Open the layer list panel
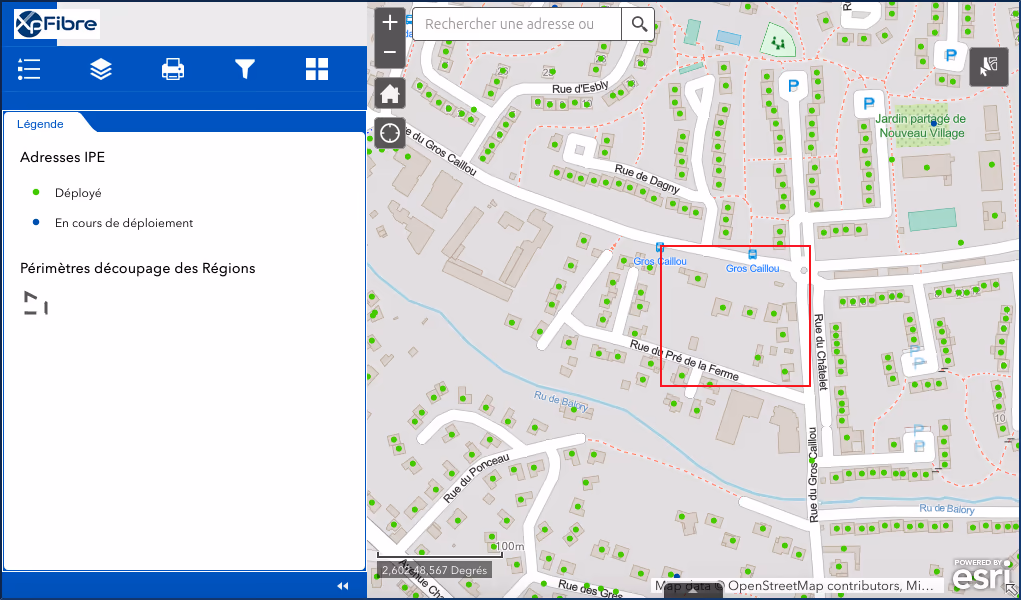Viewport: 1021px width, 600px height. pos(101,69)
